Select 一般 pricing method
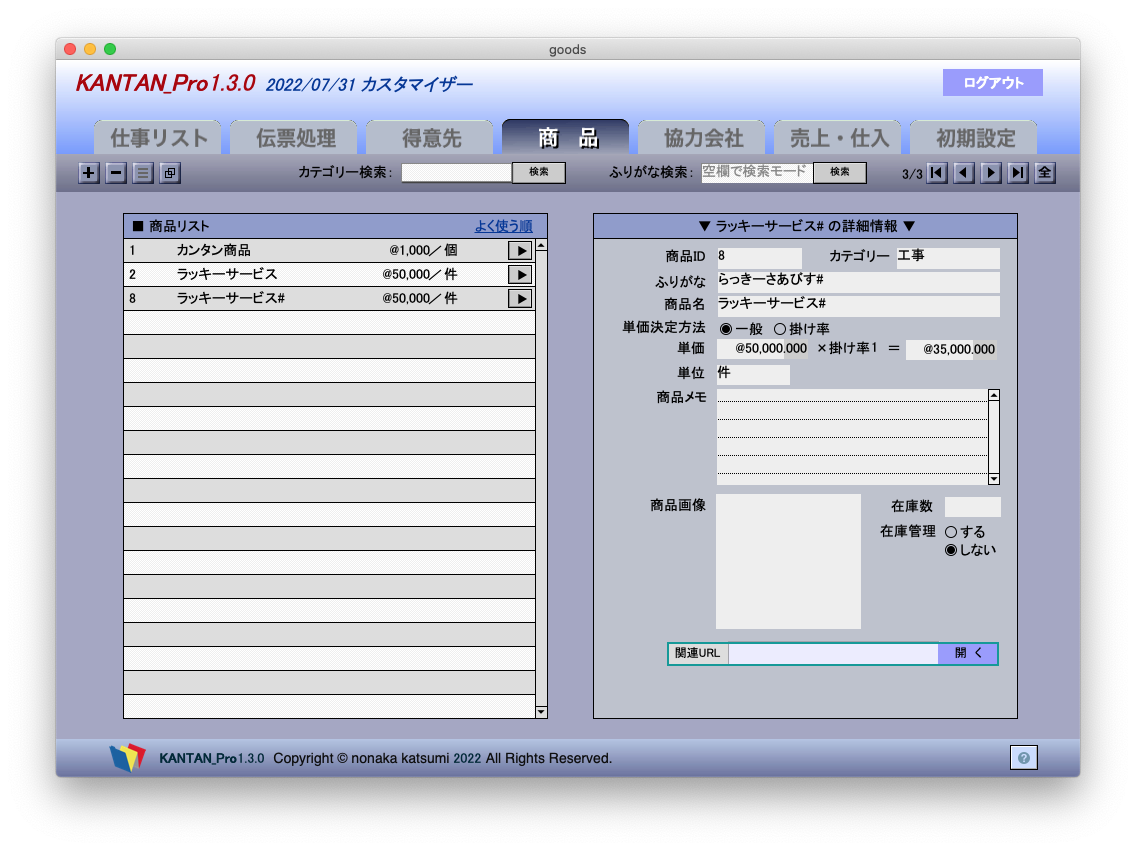The image size is (1136, 851). (x=726, y=329)
